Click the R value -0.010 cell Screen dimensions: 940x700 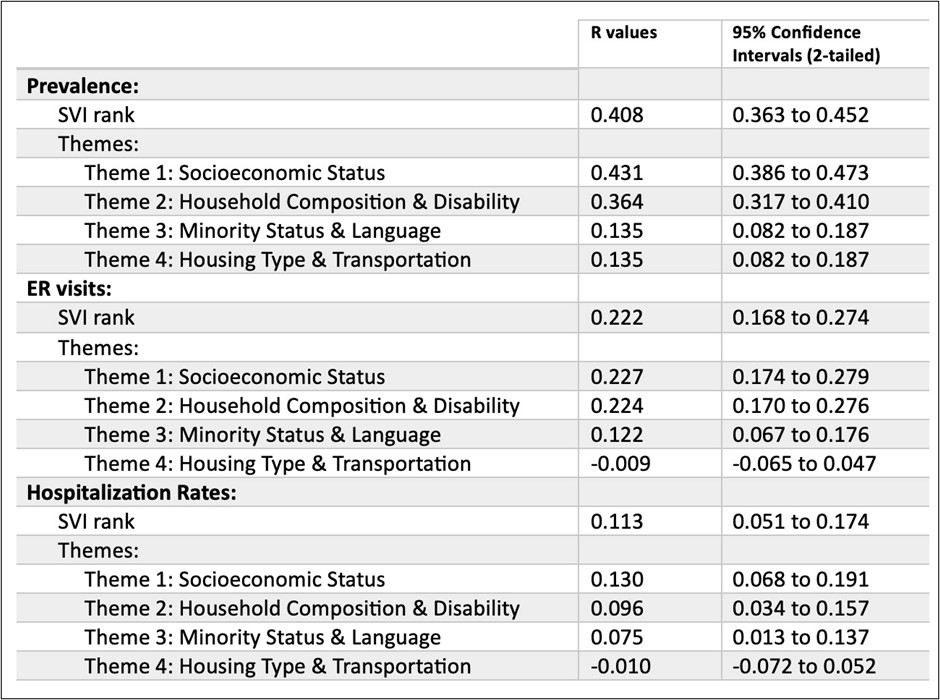click(621, 667)
